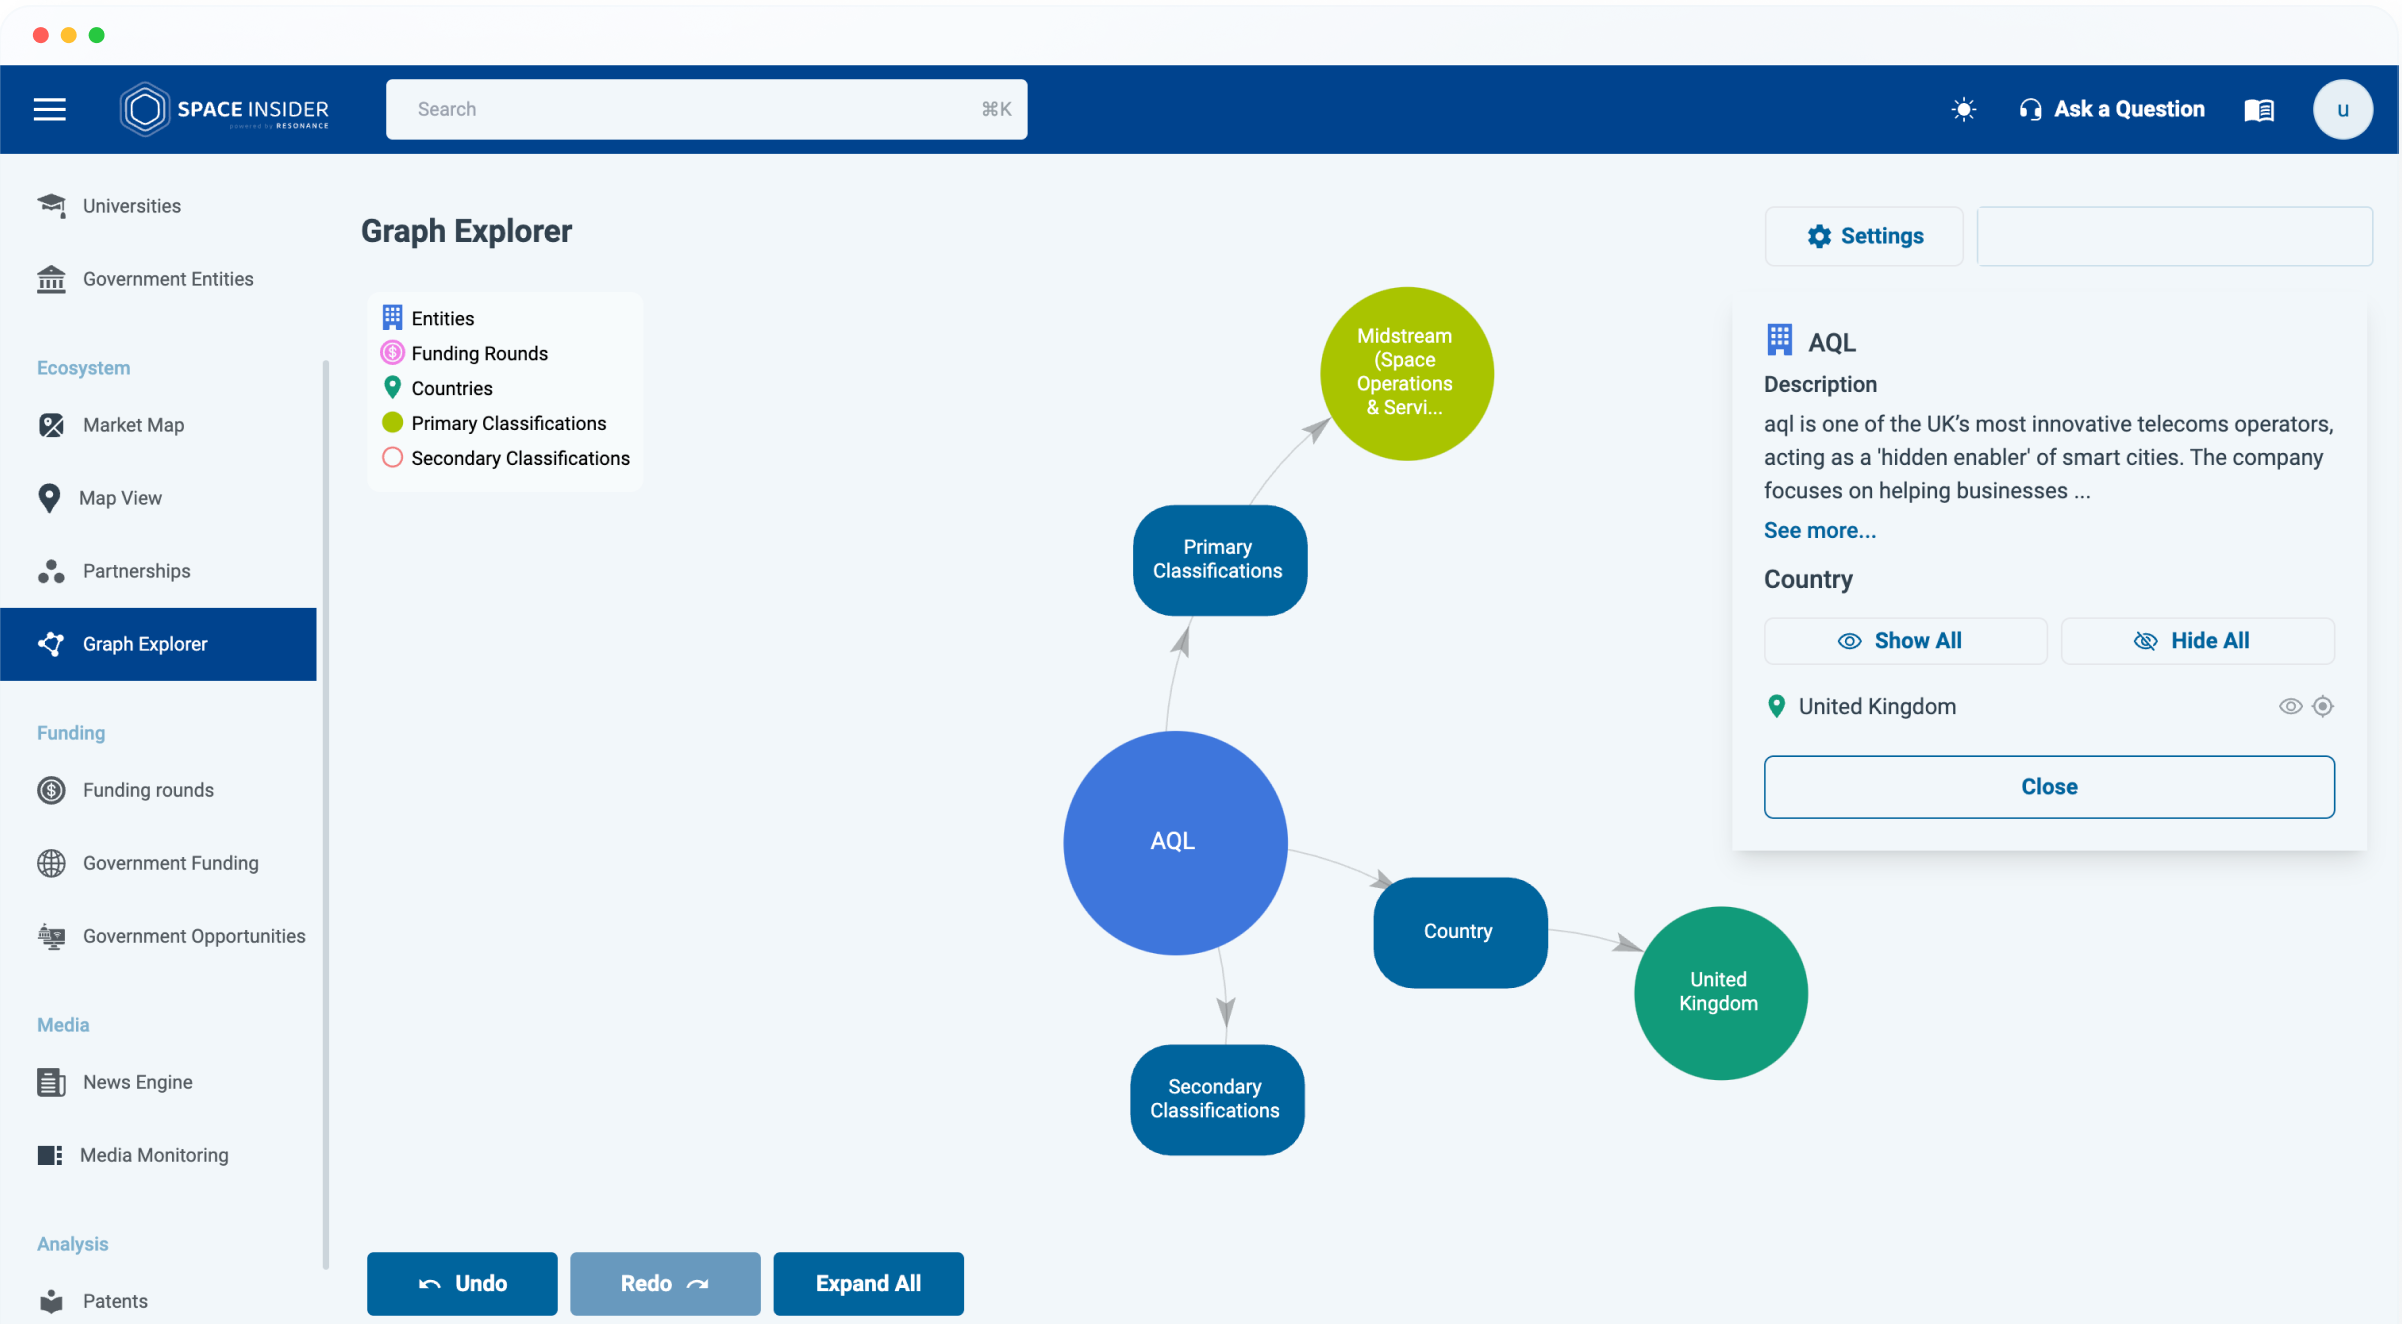Viewport: 2402px width, 1324px height.
Task: Open Government Opportunities page
Action: click(x=158, y=936)
